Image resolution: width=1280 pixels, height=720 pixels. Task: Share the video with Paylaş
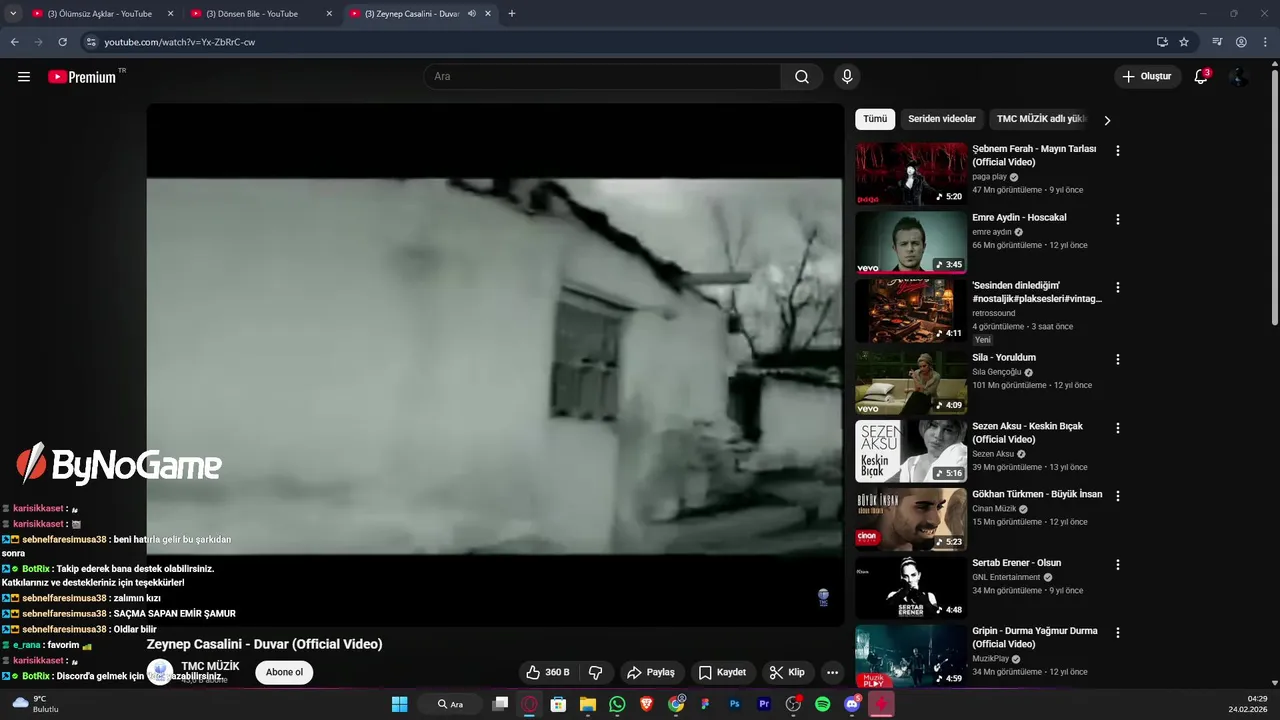coord(650,672)
